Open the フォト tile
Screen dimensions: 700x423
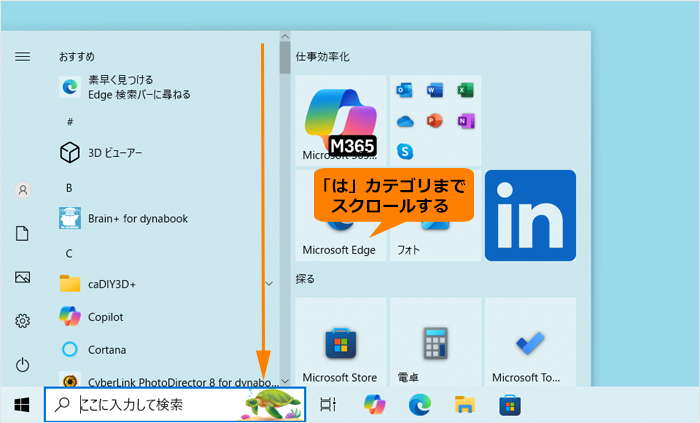tap(435, 216)
